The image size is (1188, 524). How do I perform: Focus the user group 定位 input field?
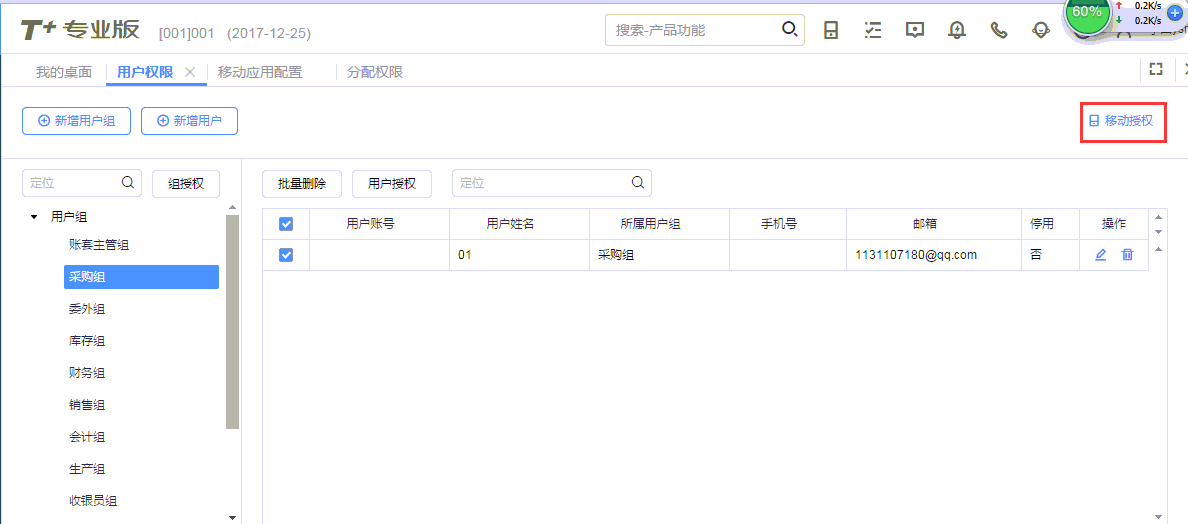[x=82, y=182]
